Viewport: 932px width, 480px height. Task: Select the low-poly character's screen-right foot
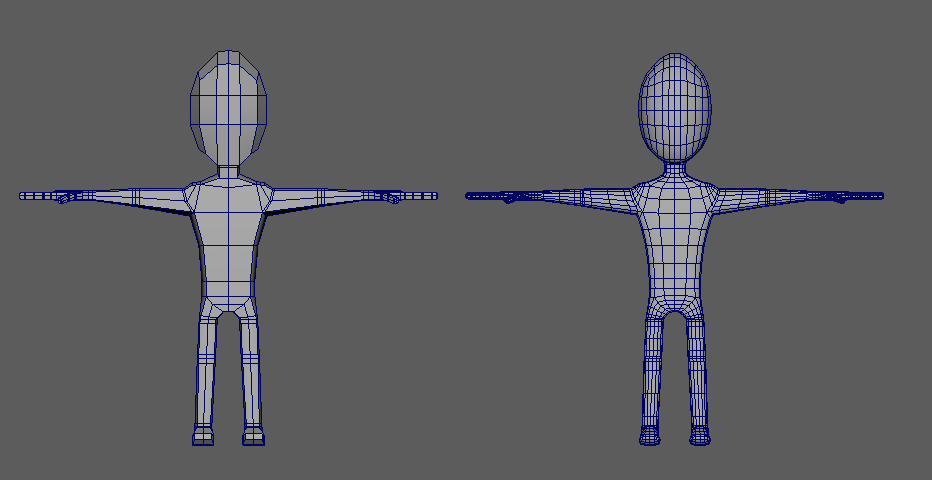point(253,436)
